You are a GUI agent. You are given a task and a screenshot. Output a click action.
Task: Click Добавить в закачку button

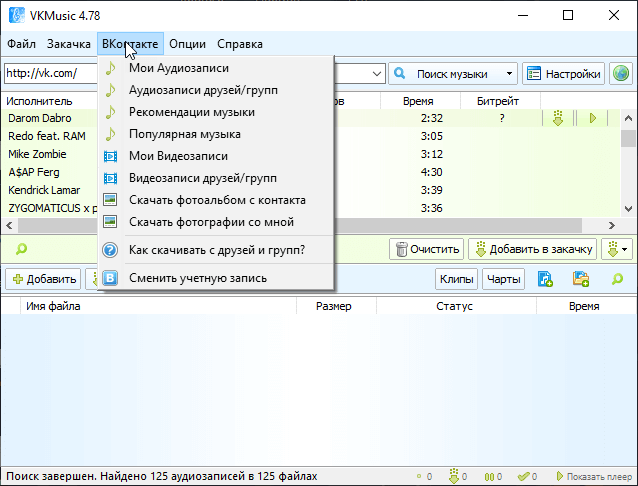[533, 249]
